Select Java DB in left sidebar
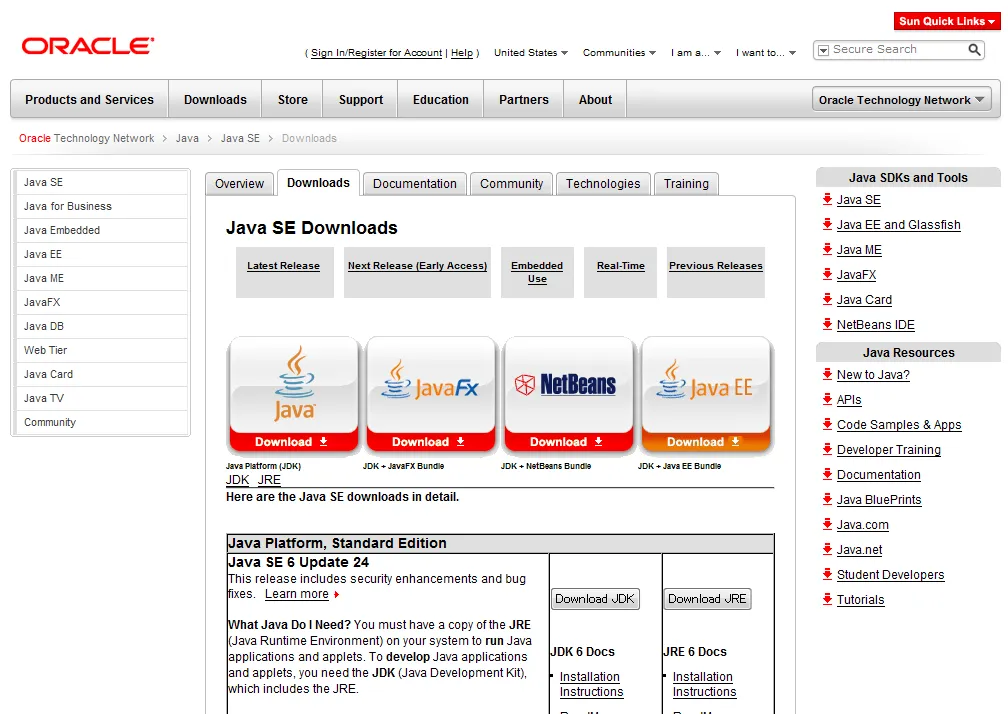The width and height of the screenshot is (1008, 714). click(x=102, y=326)
